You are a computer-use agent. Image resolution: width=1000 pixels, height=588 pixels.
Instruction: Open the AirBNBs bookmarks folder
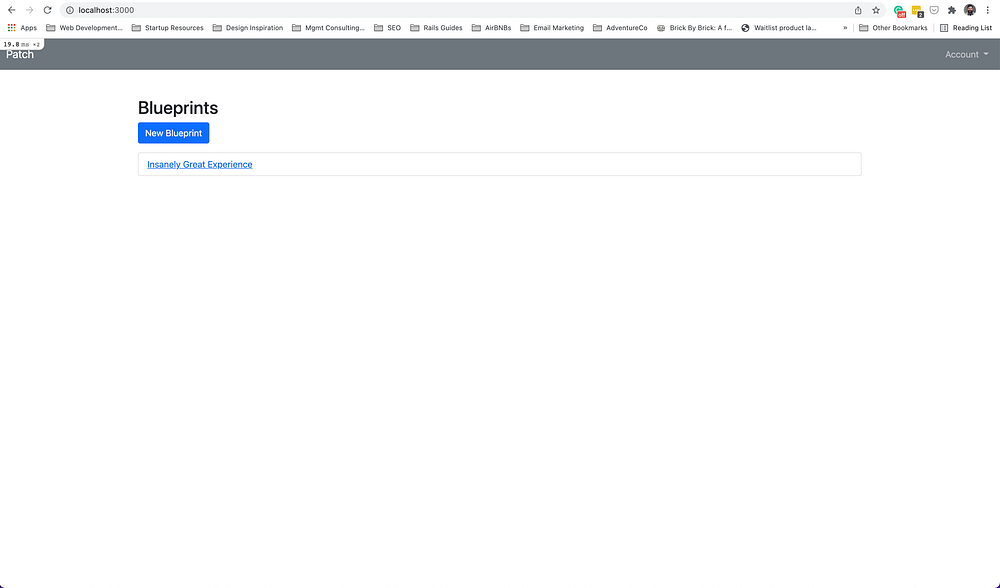click(x=491, y=28)
